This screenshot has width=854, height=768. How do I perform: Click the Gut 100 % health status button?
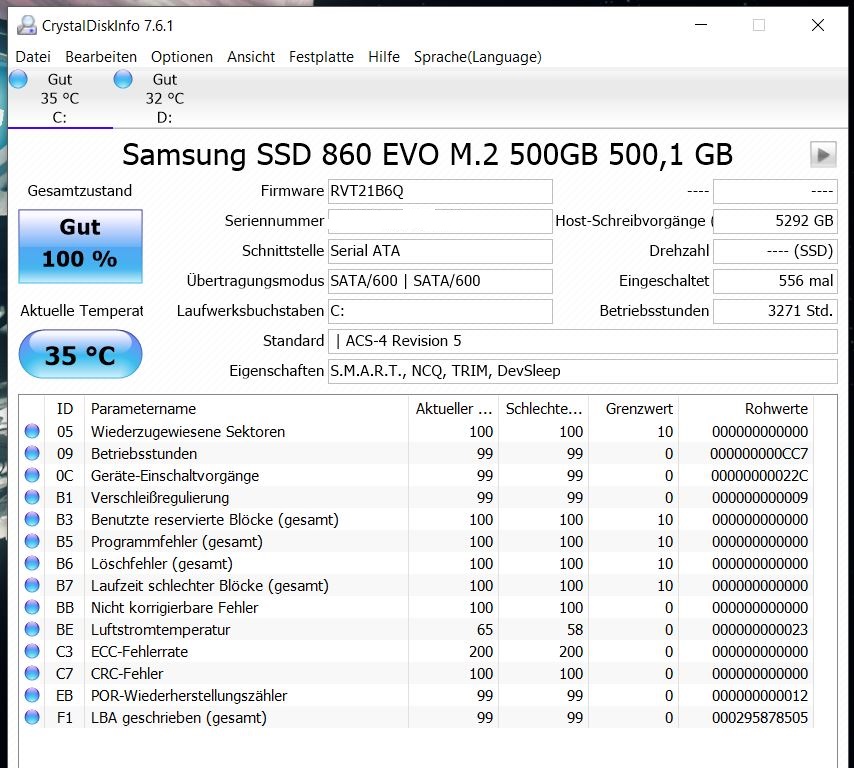(x=81, y=246)
